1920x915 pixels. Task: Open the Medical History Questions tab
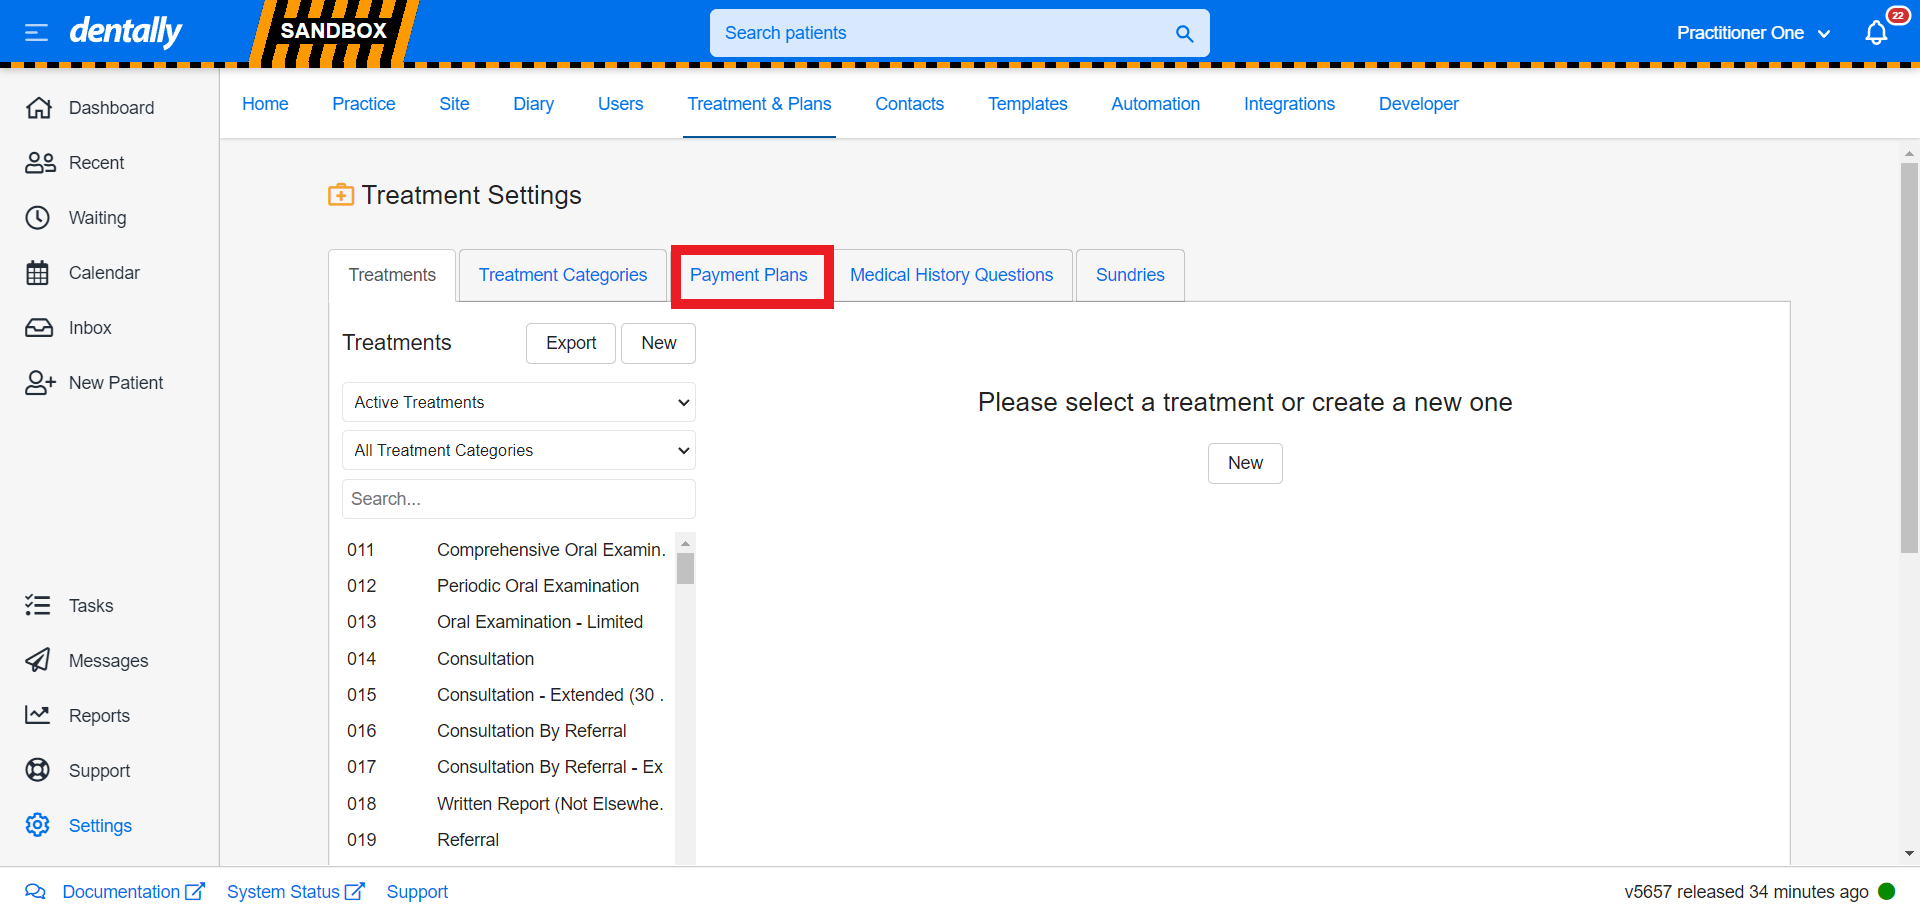[x=951, y=275]
